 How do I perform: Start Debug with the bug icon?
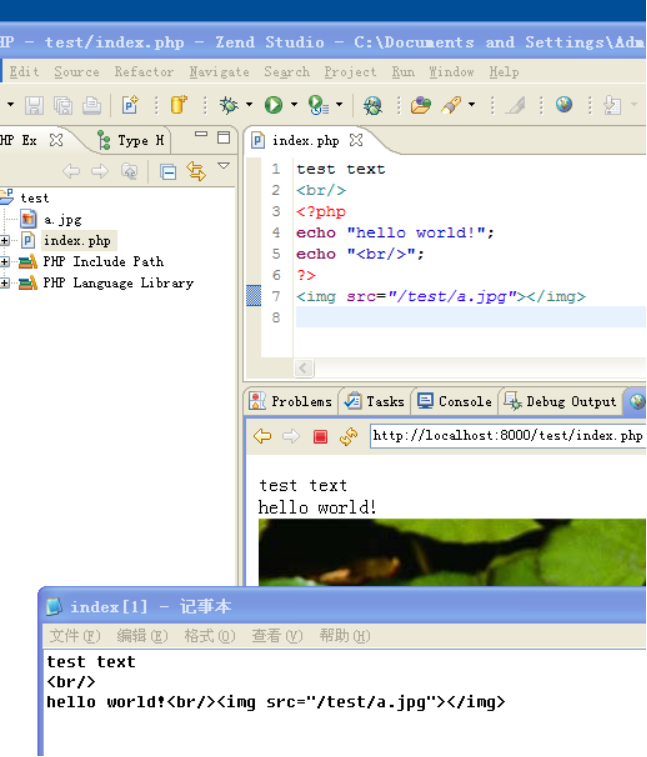pos(229,105)
